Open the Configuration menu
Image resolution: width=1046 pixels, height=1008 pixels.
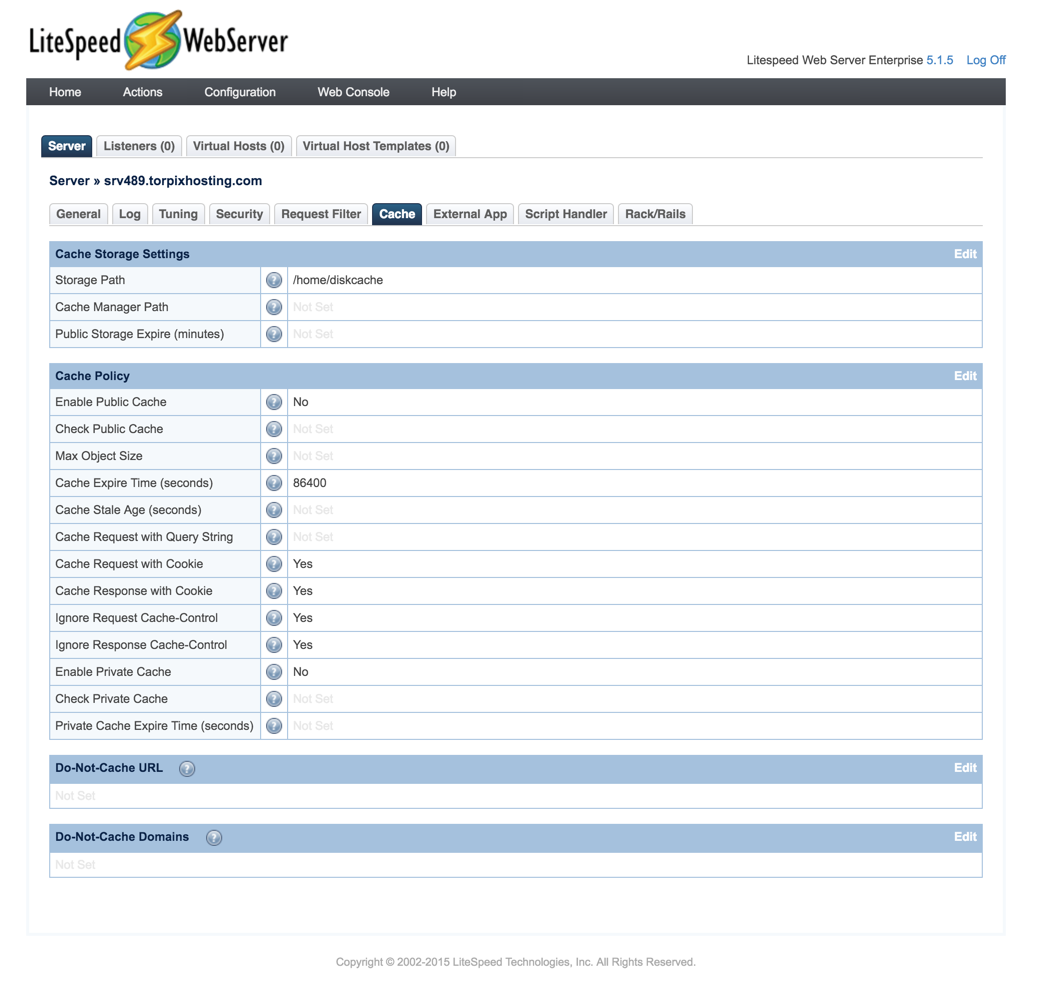240,92
